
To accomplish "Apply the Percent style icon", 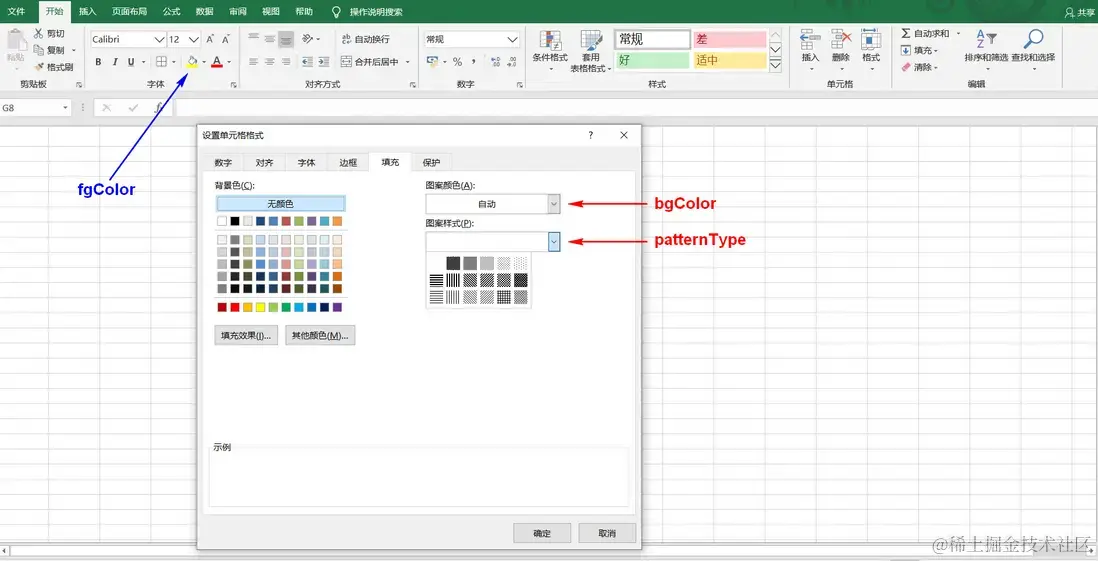I will (457, 62).
